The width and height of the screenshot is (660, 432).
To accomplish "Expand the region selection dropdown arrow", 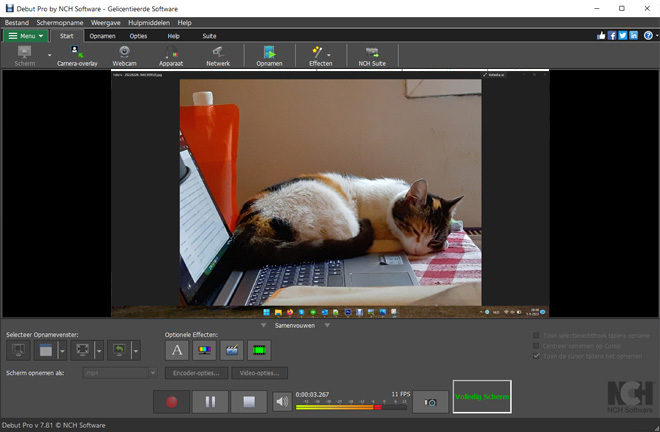I will click(99, 350).
